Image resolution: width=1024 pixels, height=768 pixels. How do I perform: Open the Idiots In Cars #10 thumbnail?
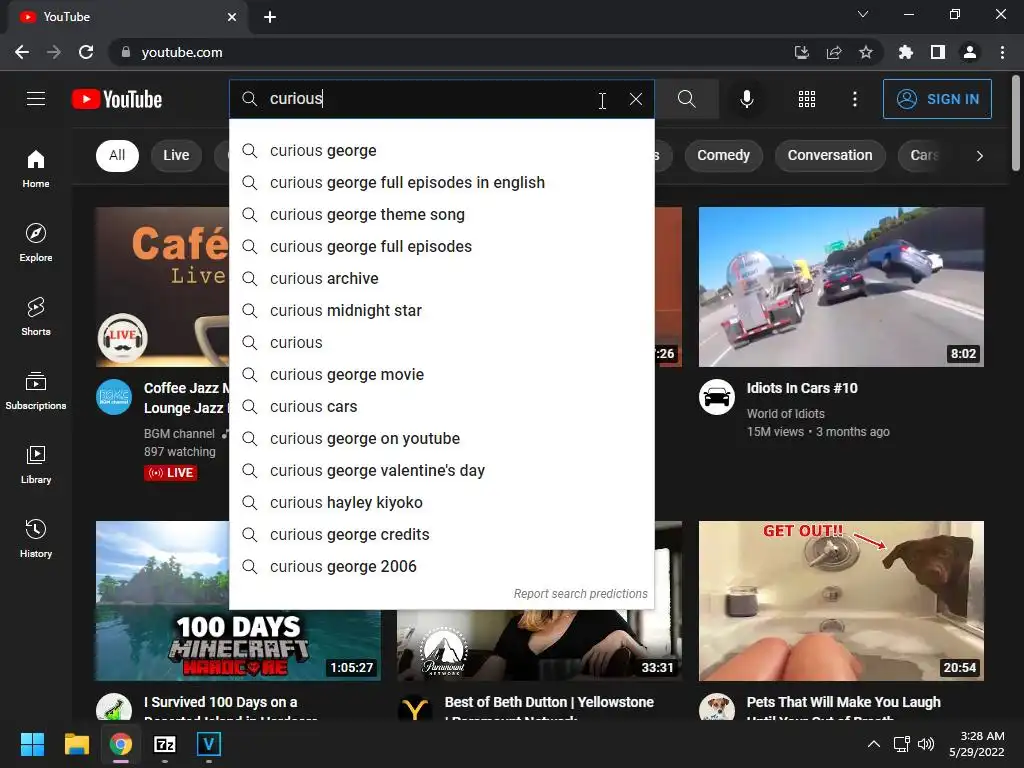(x=841, y=287)
